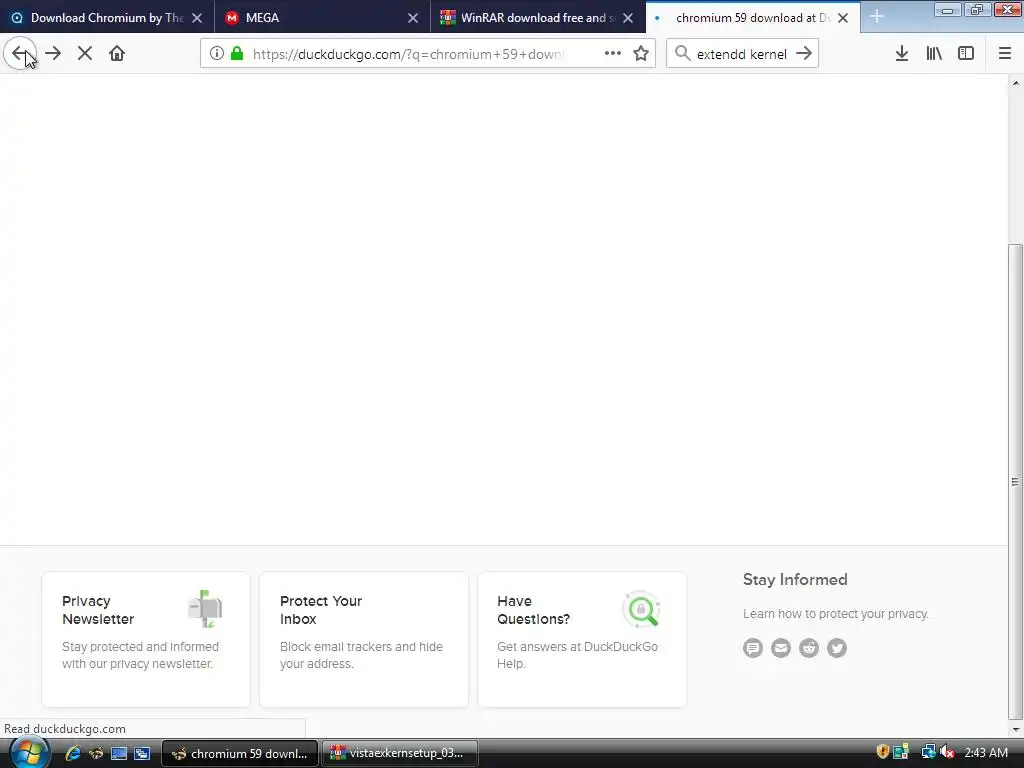Open the Library icon in toolbar

click(934, 54)
